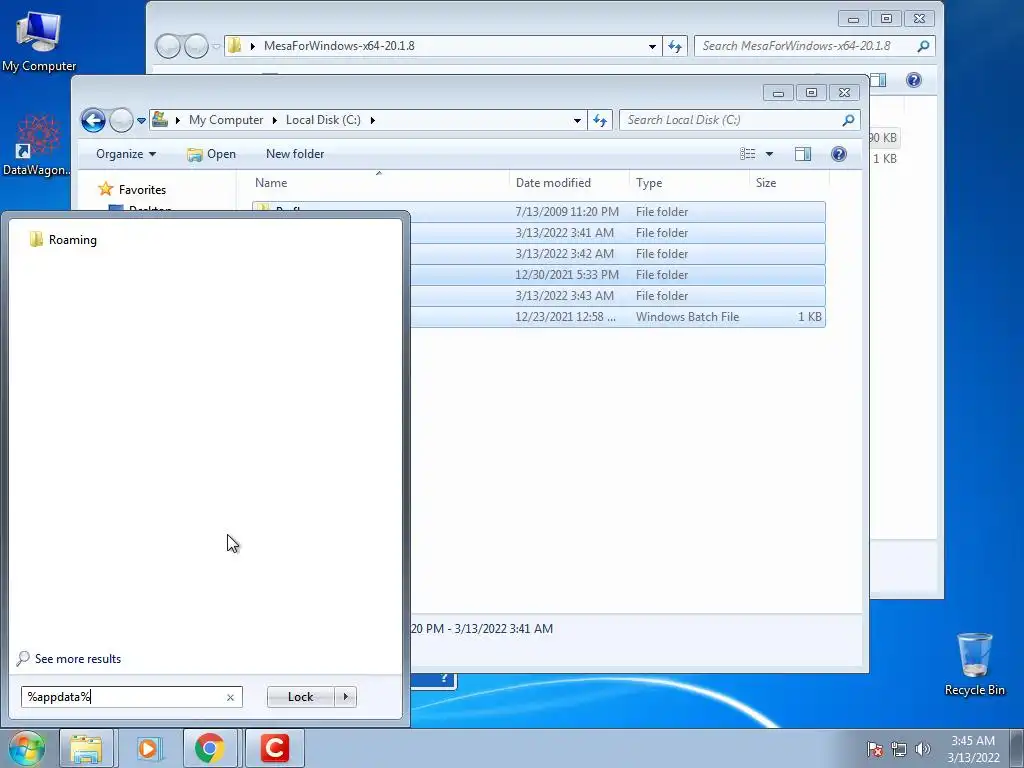Image resolution: width=1024 pixels, height=768 pixels.
Task: Click the Forward button in Local Disk window
Action: point(121,120)
